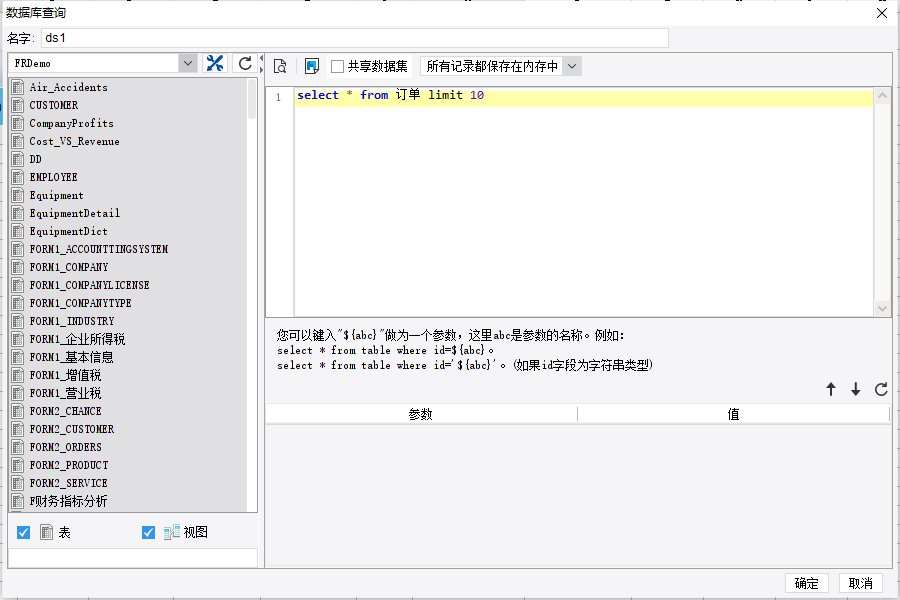Uncheck the 视图 views checkbox
Screen dimensions: 900x600
coord(148,532)
